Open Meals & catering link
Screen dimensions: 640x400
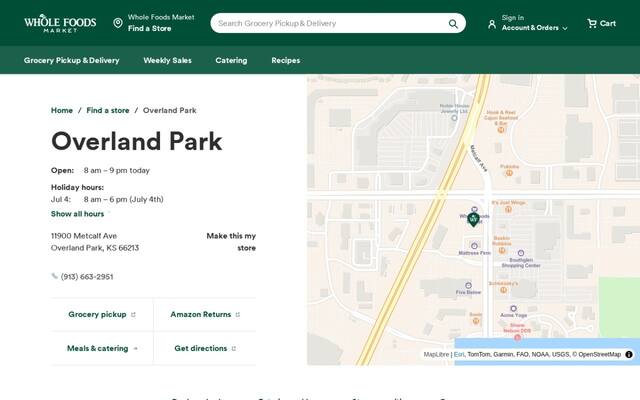click(x=102, y=348)
